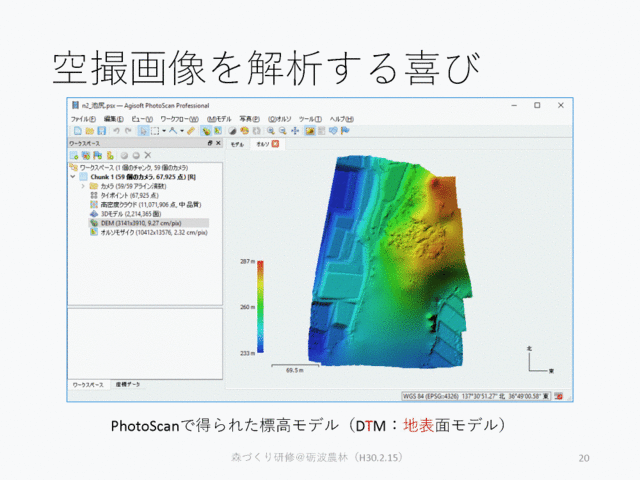
Task: Zoom in on the Ortho view
Action: pyautogui.click(x=271, y=131)
